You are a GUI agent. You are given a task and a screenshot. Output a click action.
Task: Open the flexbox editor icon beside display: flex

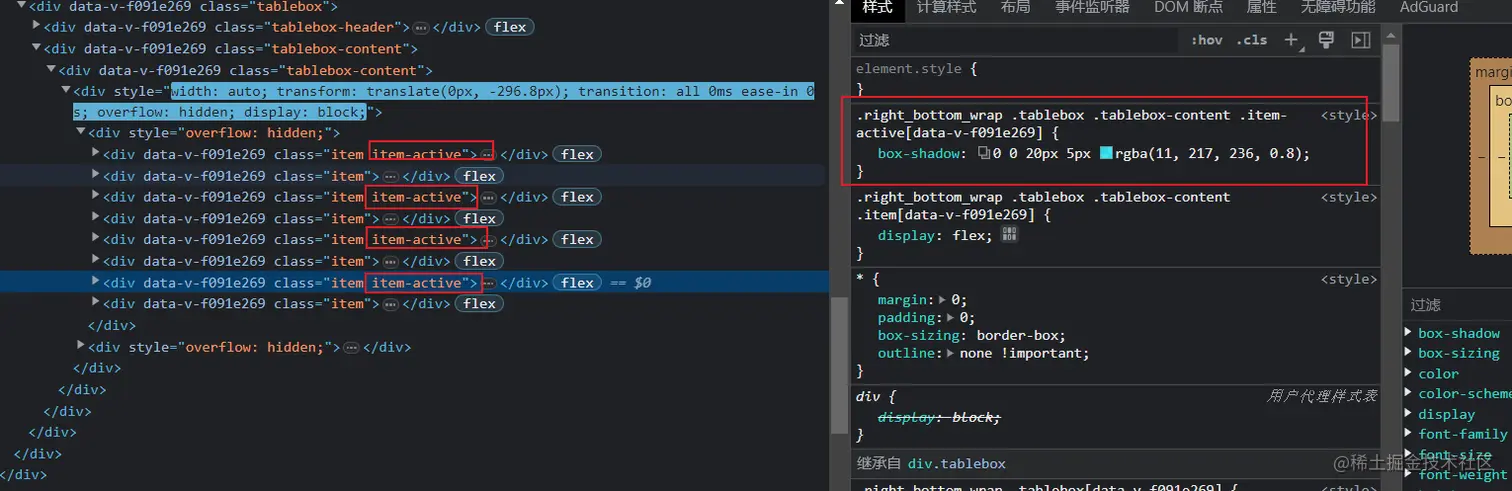pyautogui.click(x=1009, y=234)
